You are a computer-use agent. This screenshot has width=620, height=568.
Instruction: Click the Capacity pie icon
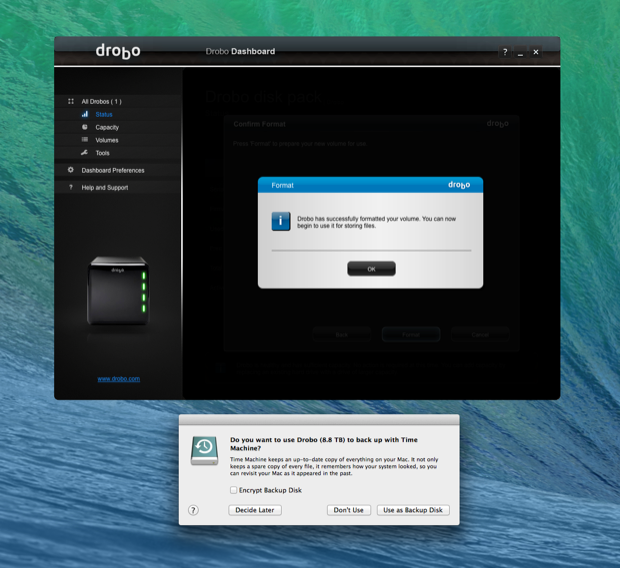(x=85, y=127)
